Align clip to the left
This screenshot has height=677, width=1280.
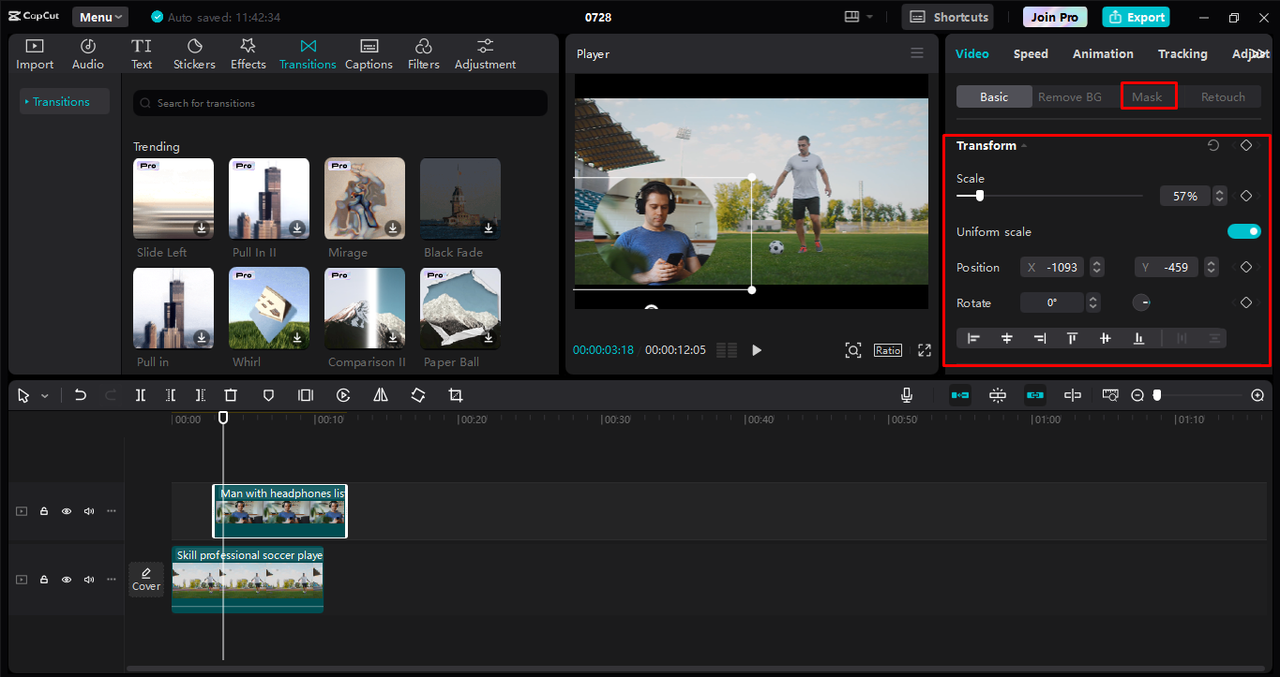974,339
